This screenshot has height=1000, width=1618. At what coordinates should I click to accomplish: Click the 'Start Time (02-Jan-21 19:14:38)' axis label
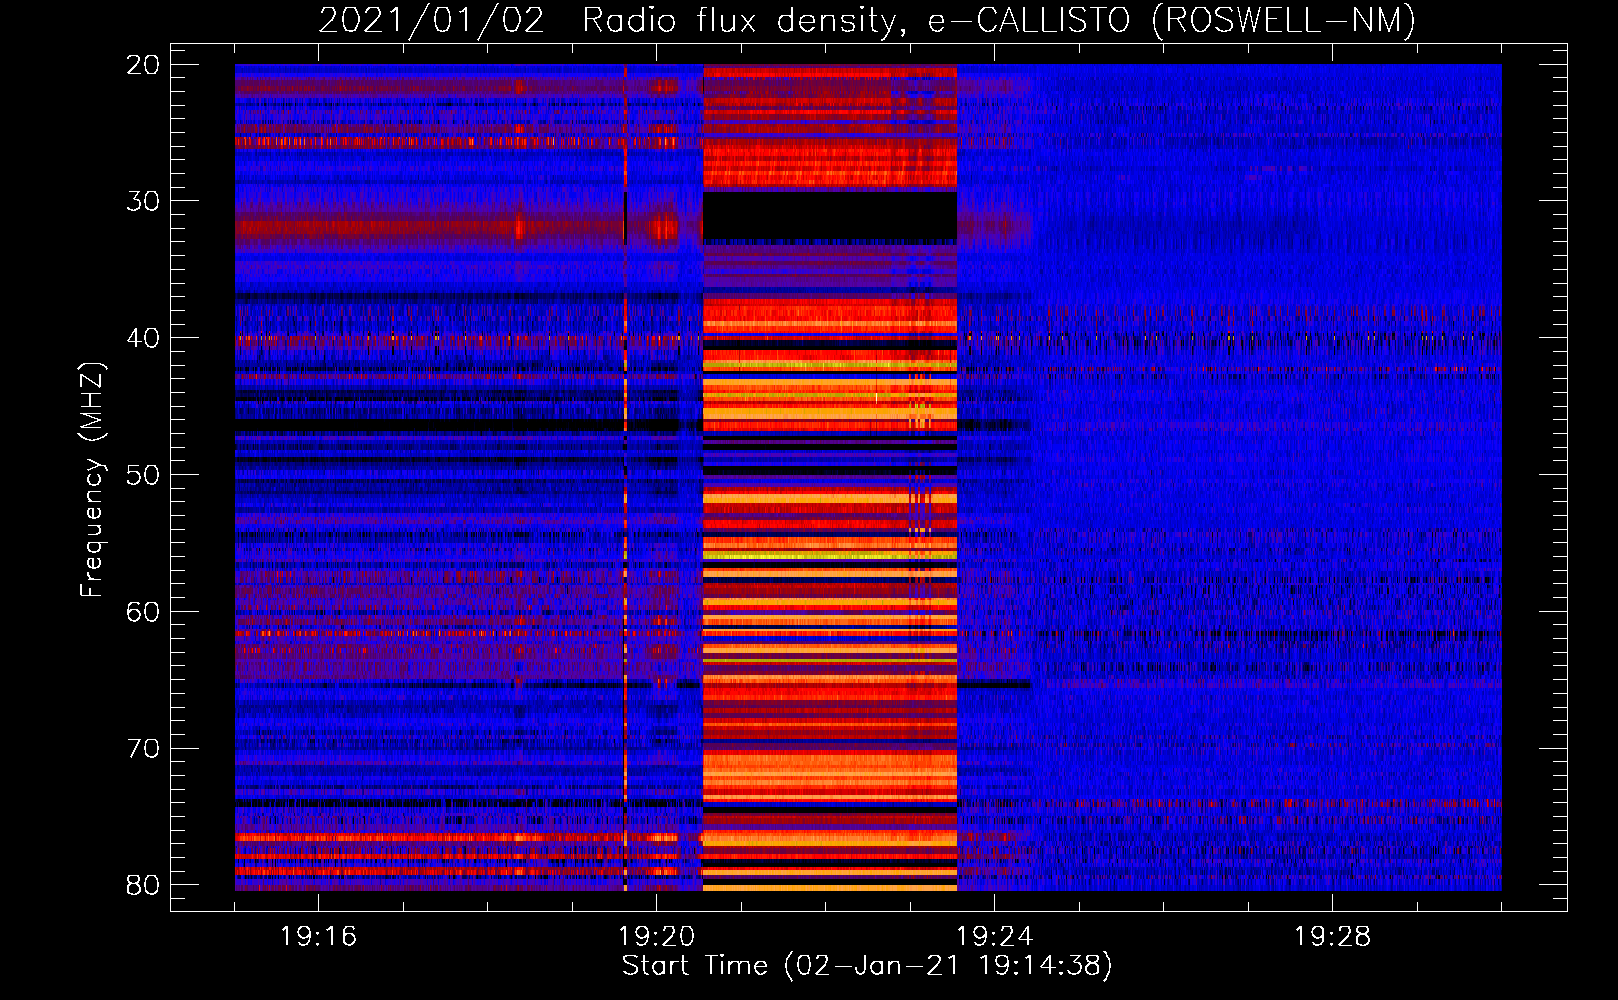point(867,966)
